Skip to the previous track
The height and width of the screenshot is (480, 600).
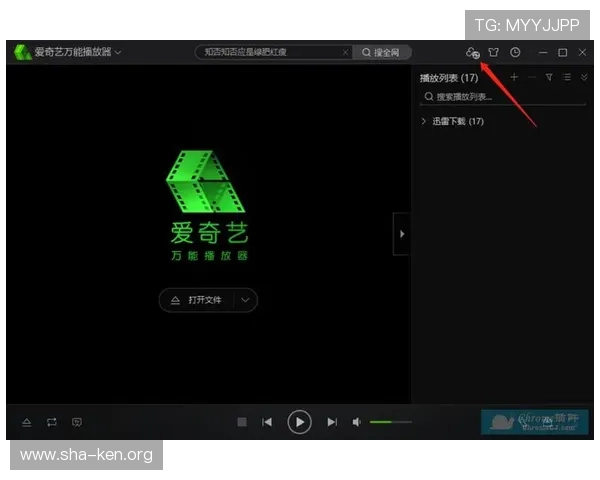pos(267,422)
